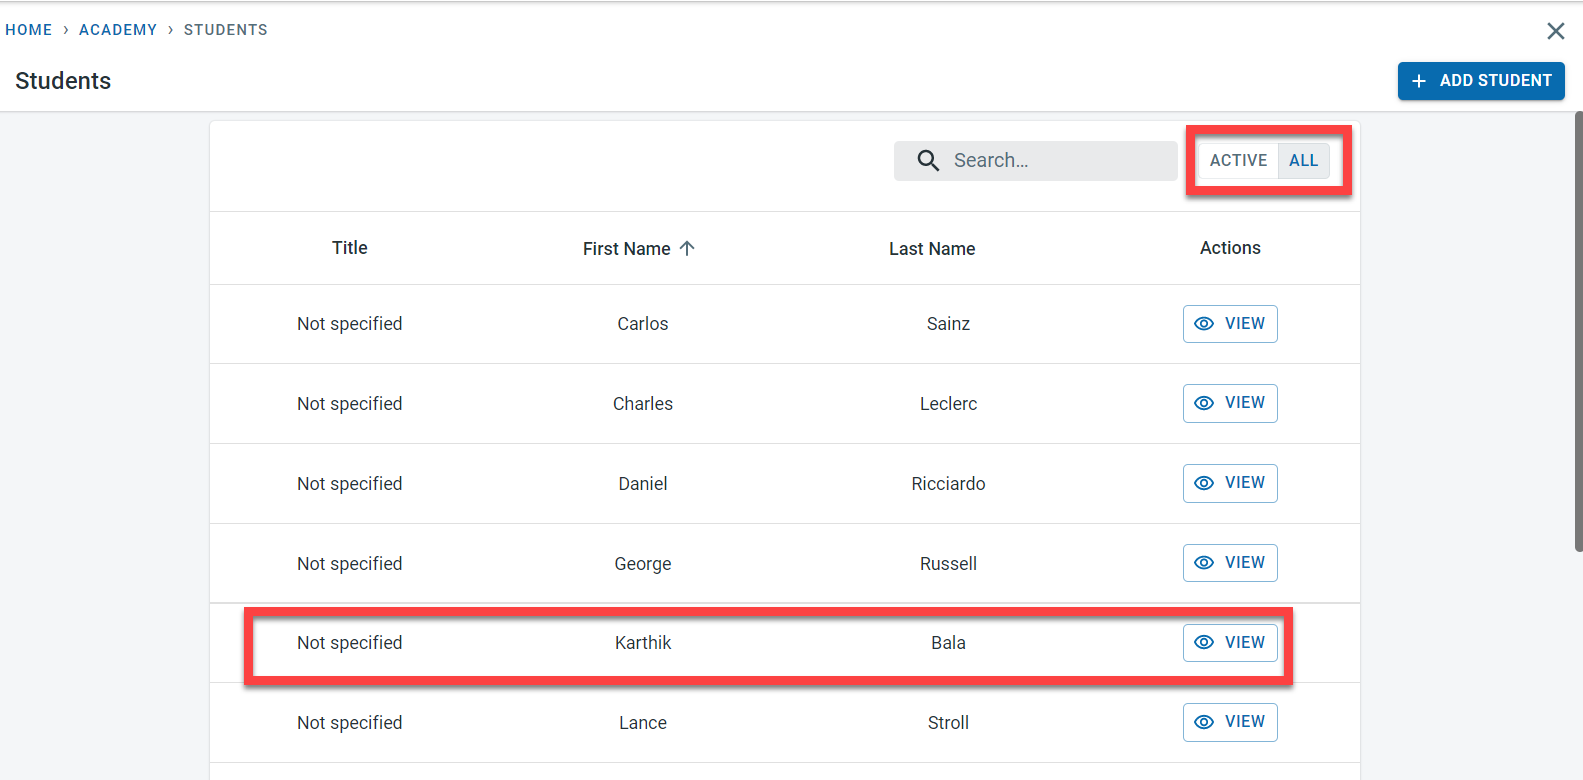Sort by First Name column header
Screen dimensions: 1583x780
[x=626, y=249]
